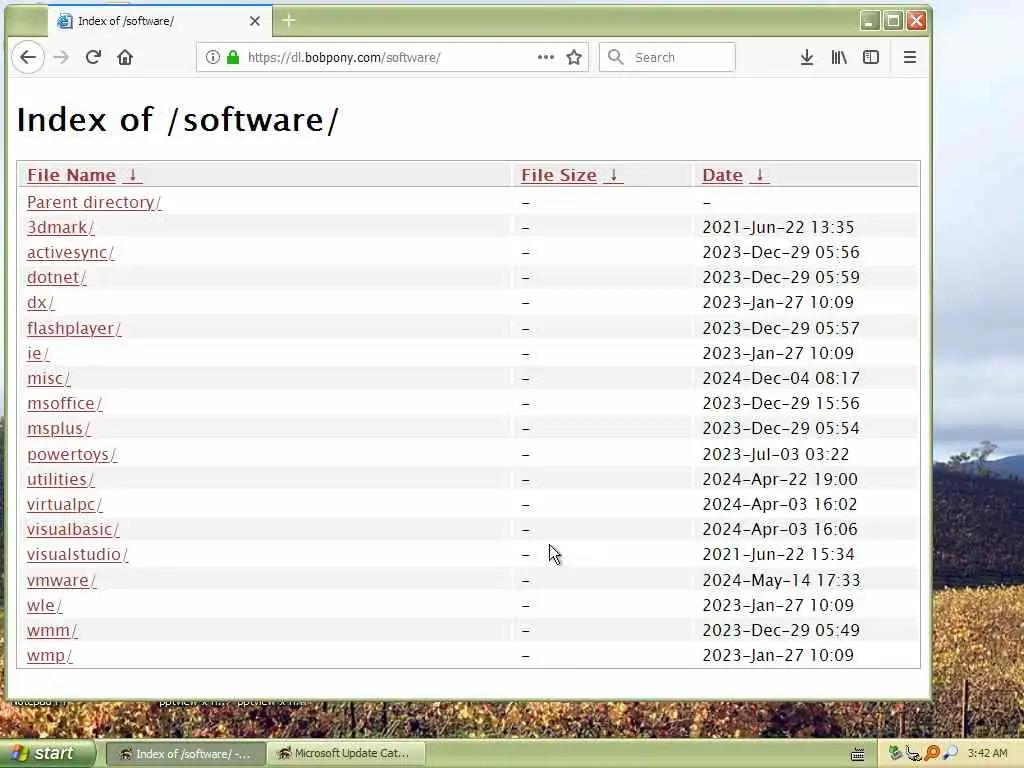Click the taskbar clock 3:42 AM
1024x768 pixels.
pyautogui.click(x=987, y=754)
